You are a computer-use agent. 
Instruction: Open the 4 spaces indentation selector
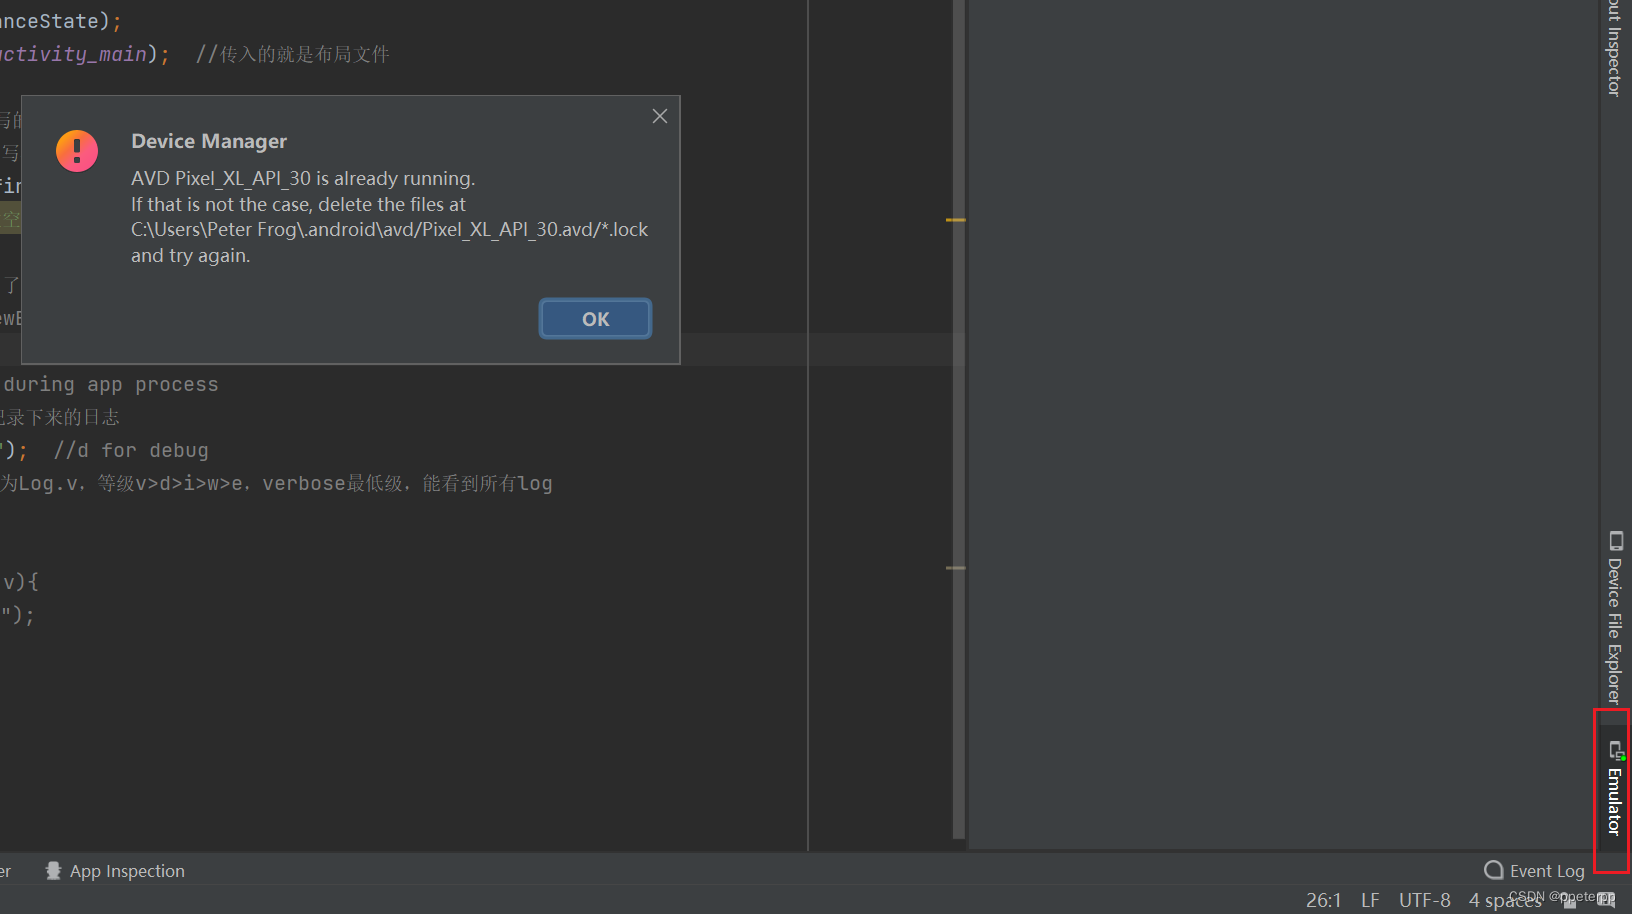click(x=1504, y=899)
